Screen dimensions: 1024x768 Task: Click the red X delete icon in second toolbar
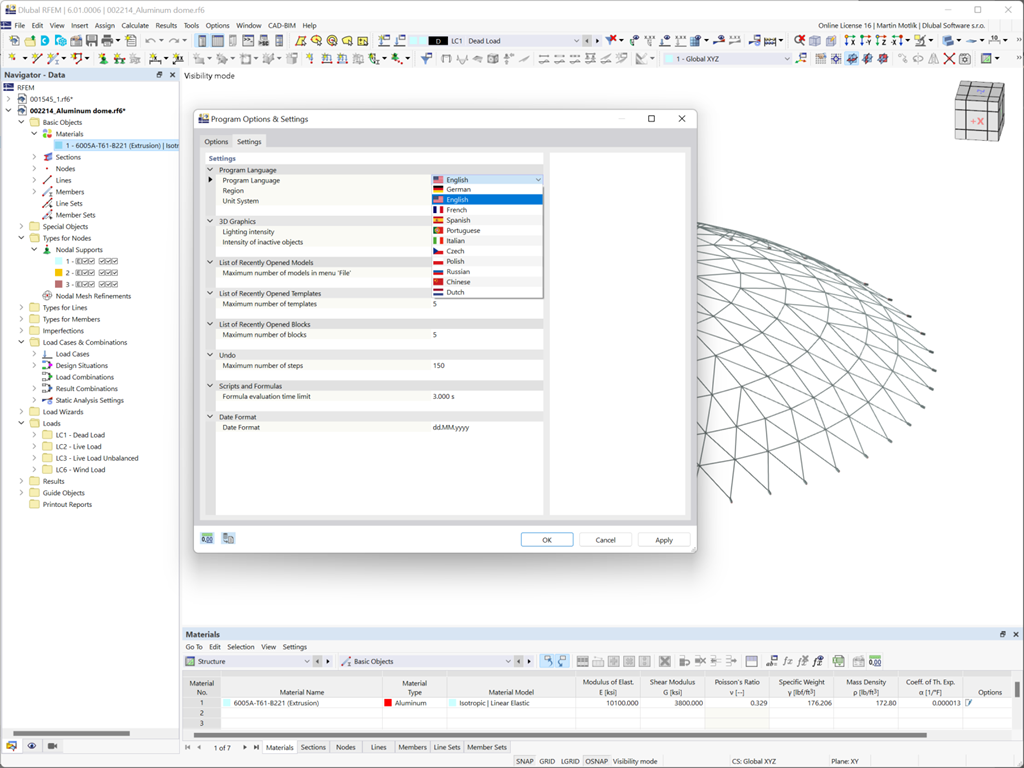[x=949, y=59]
